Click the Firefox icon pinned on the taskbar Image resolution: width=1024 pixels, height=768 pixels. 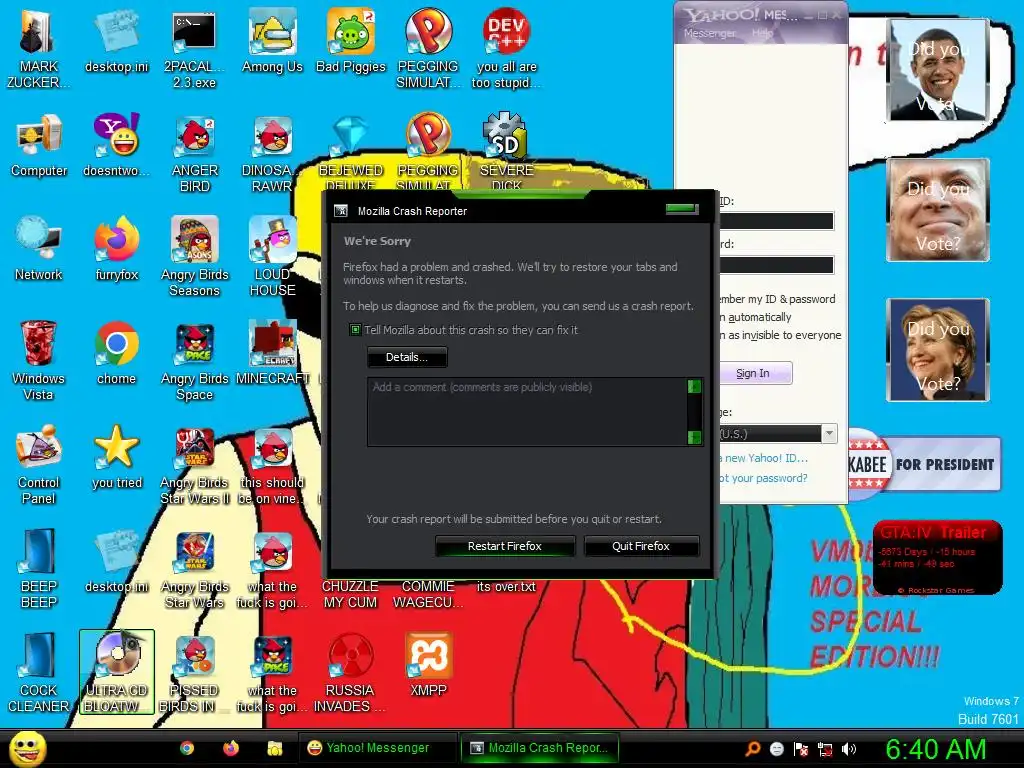231,748
